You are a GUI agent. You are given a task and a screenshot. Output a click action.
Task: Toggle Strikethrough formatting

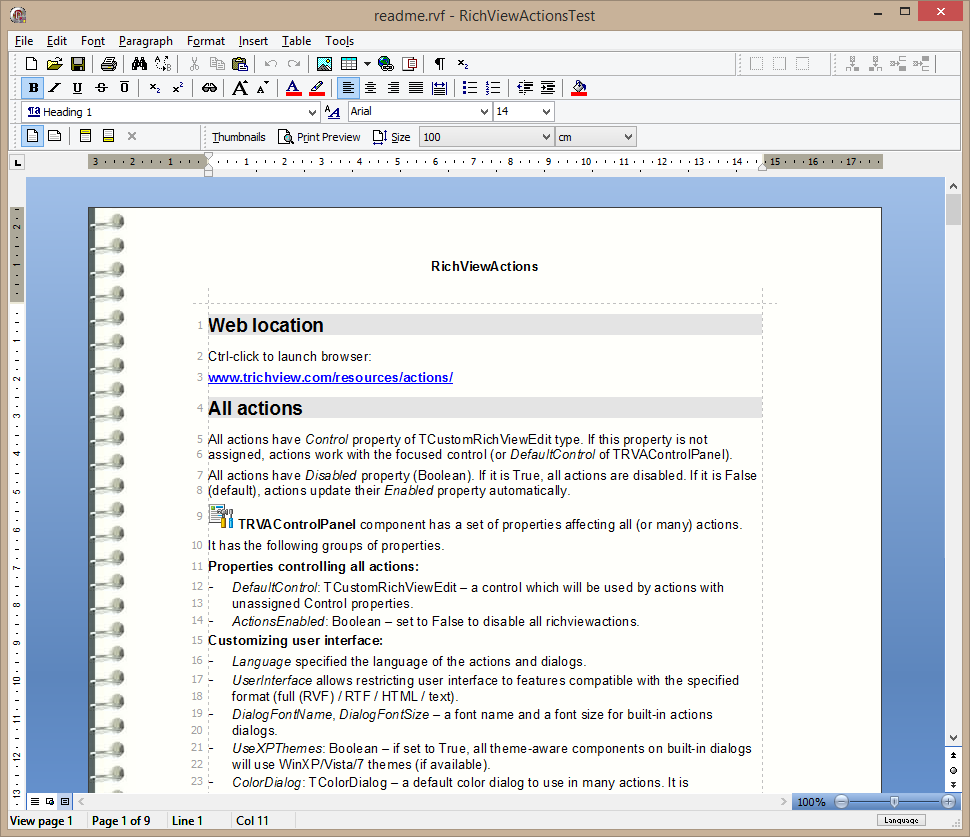tap(101, 88)
